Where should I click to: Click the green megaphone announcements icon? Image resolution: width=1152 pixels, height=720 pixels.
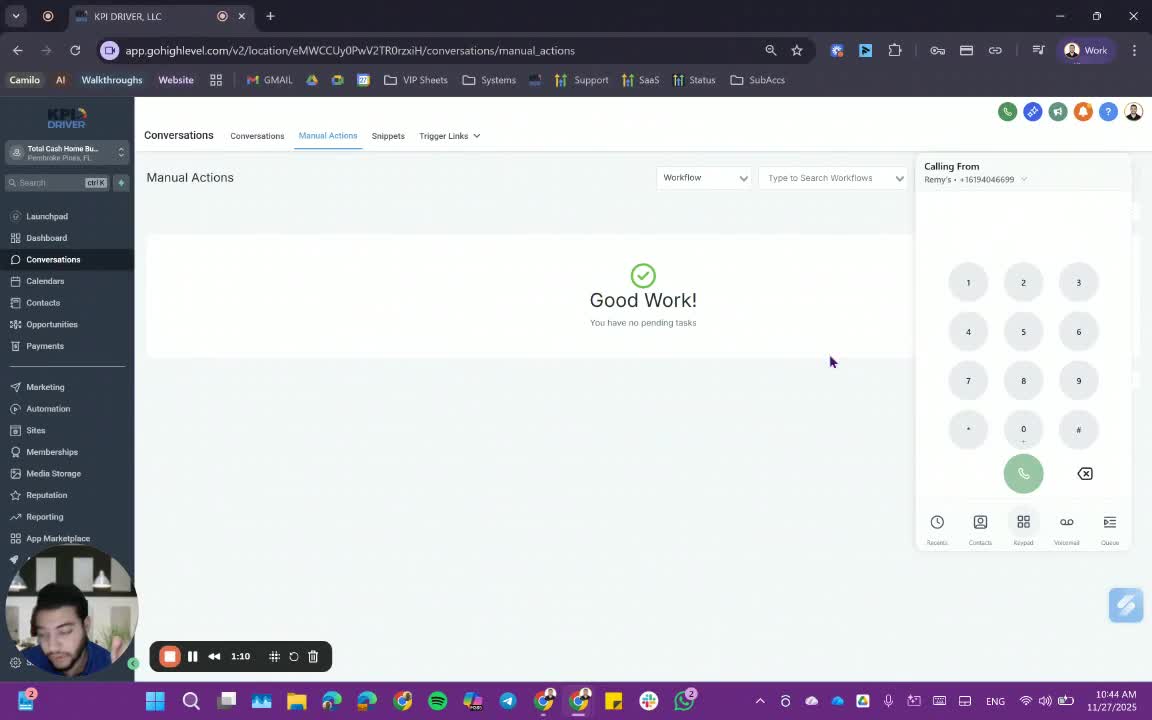(1058, 112)
